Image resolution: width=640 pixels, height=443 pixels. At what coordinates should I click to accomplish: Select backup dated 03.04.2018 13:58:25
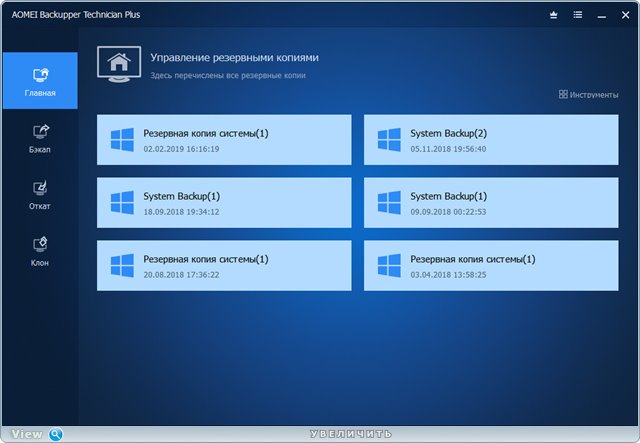tap(491, 265)
